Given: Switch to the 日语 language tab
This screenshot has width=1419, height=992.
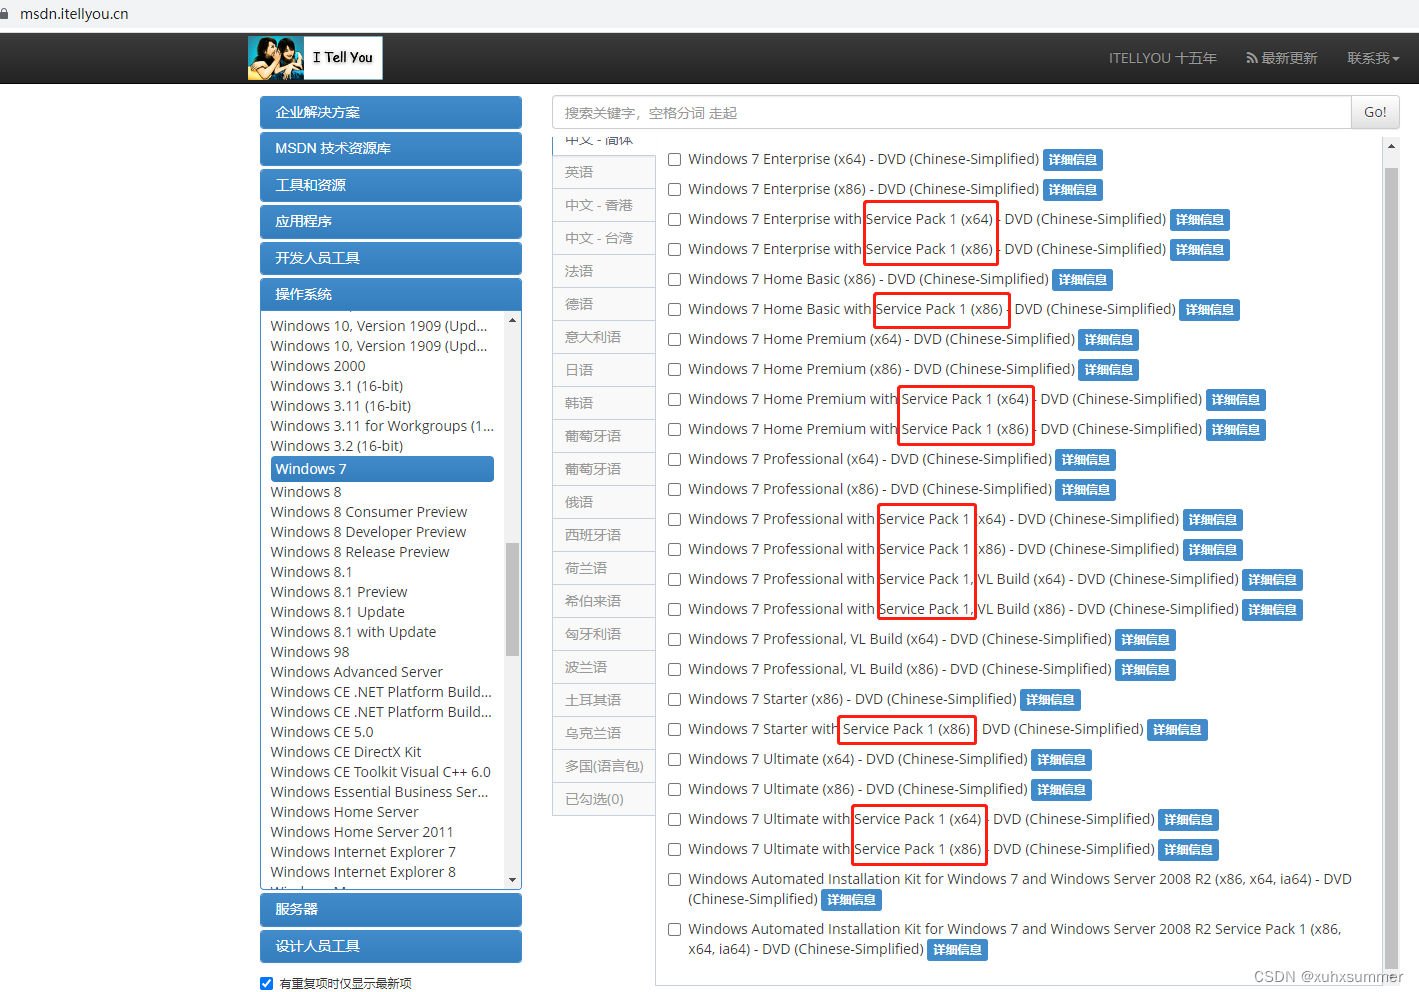Looking at the screenshot, I should (x=604, y=370).
